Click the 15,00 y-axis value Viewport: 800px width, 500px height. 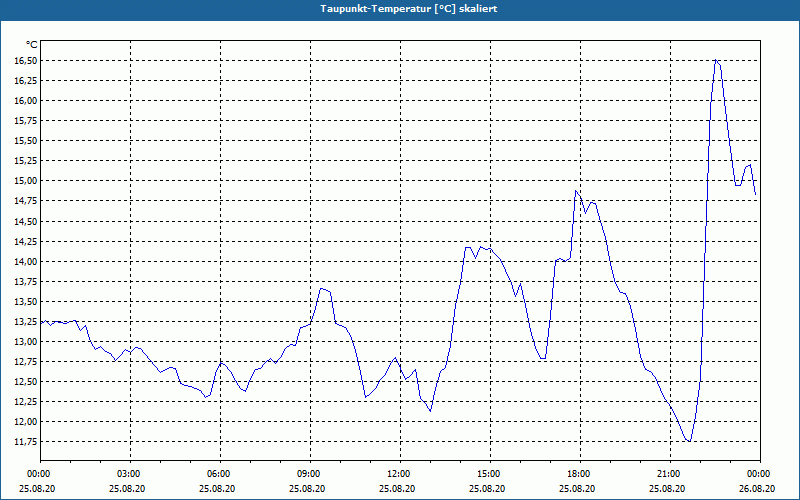(25, 181)
